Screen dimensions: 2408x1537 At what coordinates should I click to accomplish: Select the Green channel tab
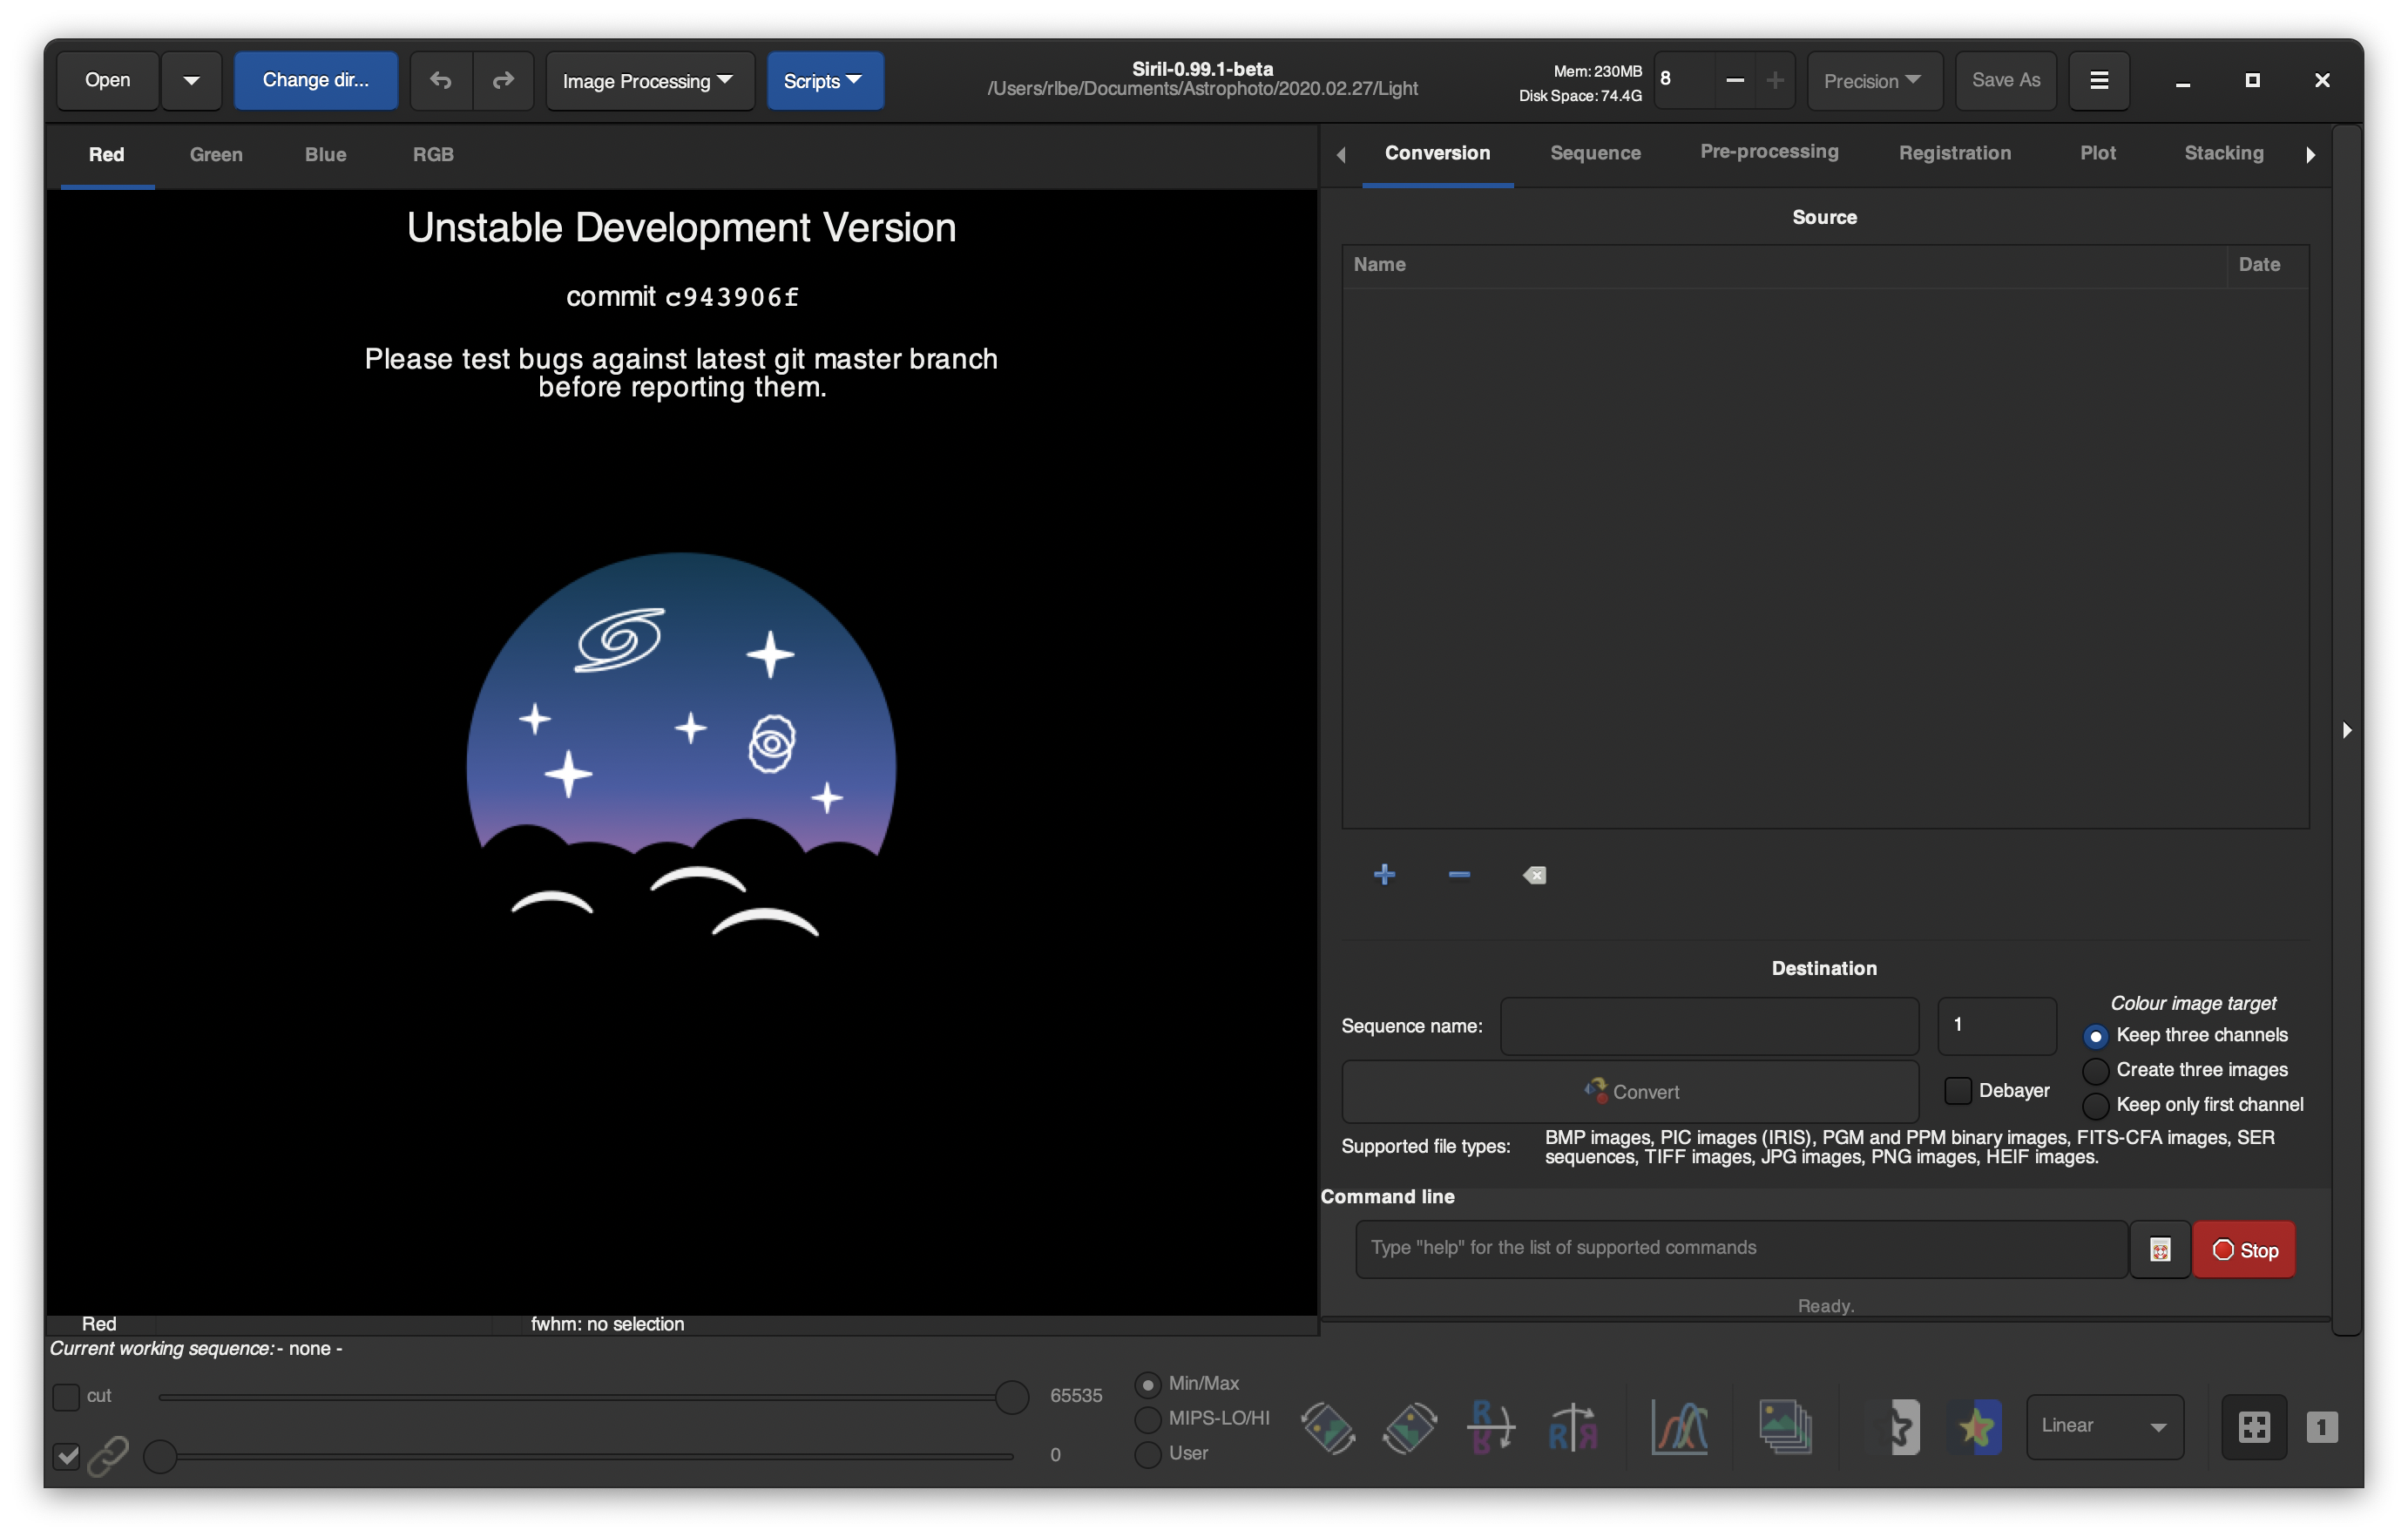point(216,155)
